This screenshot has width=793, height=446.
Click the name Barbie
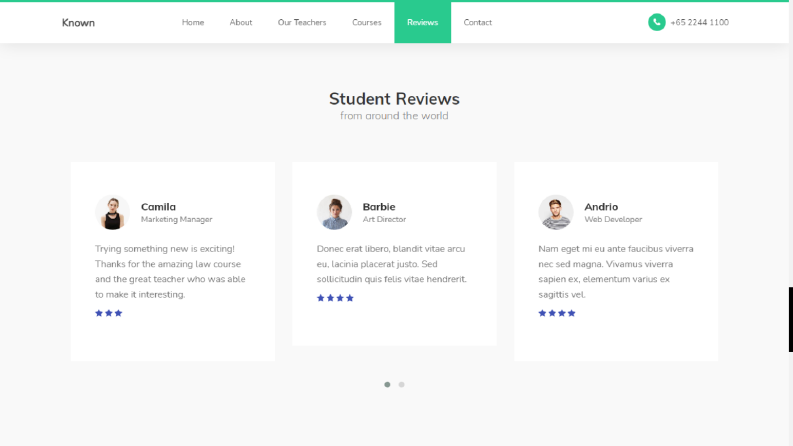(379, 207)
